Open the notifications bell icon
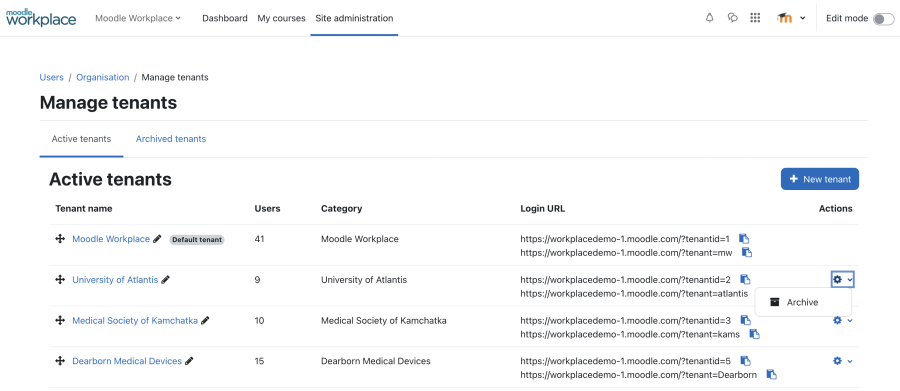This screenshot has height=391, width=900. point(709,18)
